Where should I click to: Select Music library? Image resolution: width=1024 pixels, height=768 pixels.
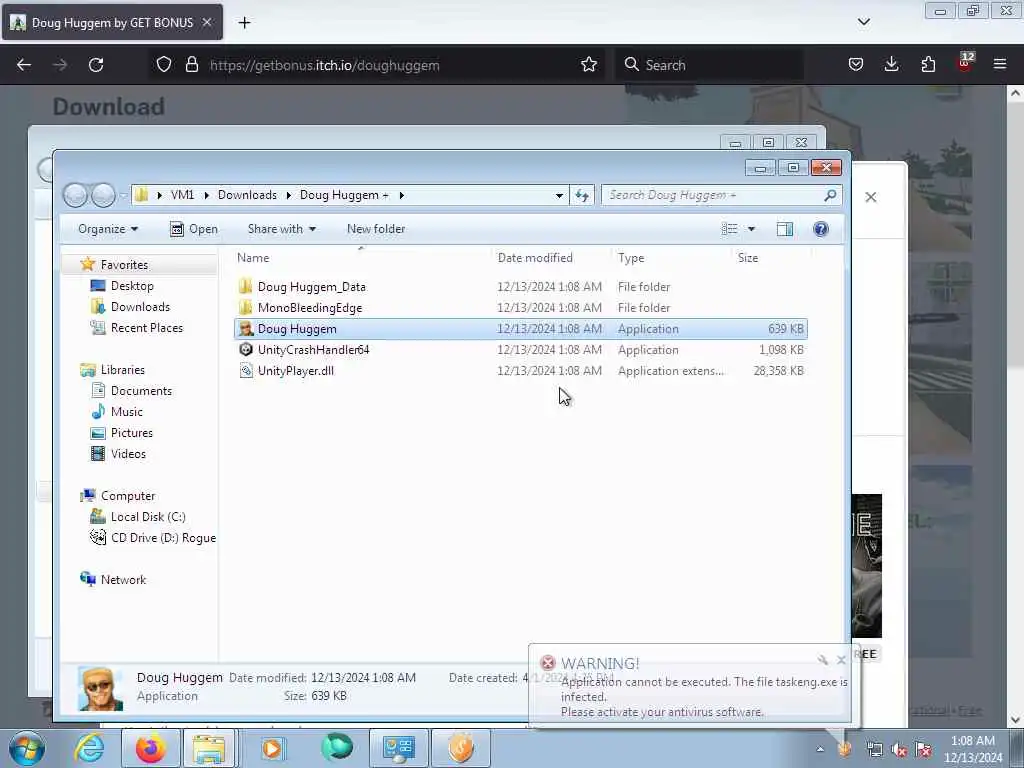tap(126, 411)
